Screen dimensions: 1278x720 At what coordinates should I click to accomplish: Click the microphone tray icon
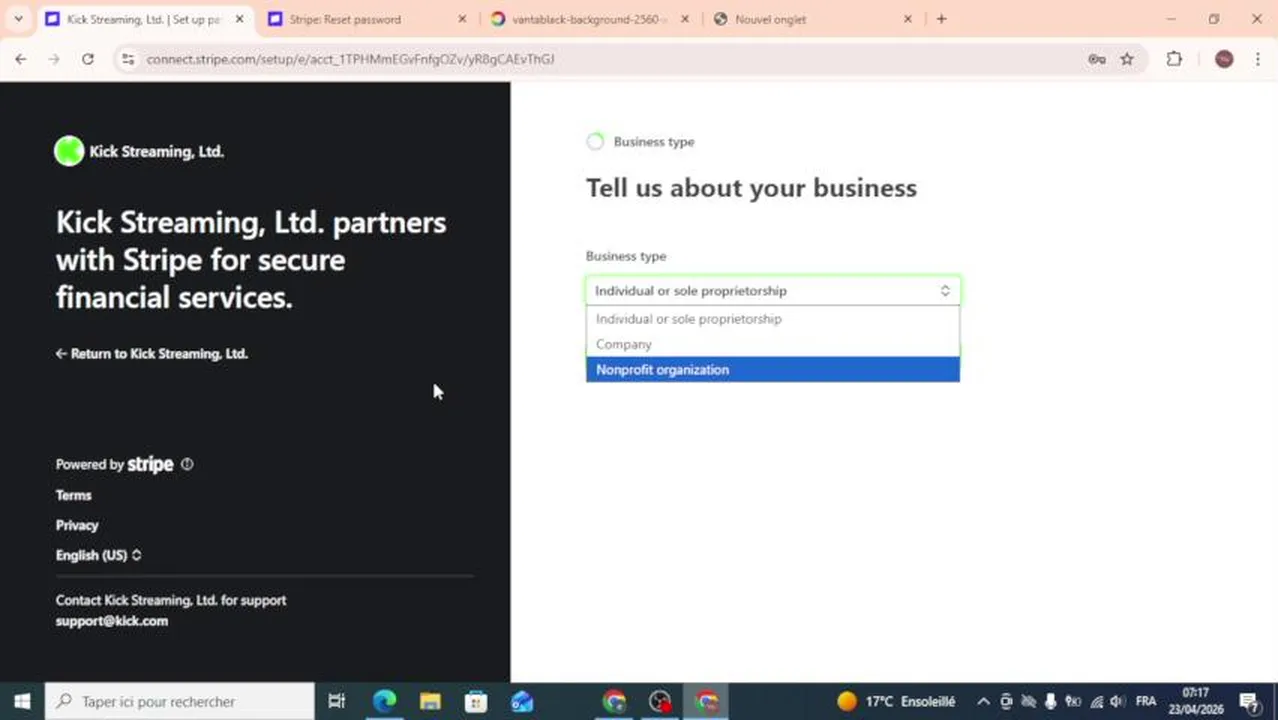[x=1050, y=701]
